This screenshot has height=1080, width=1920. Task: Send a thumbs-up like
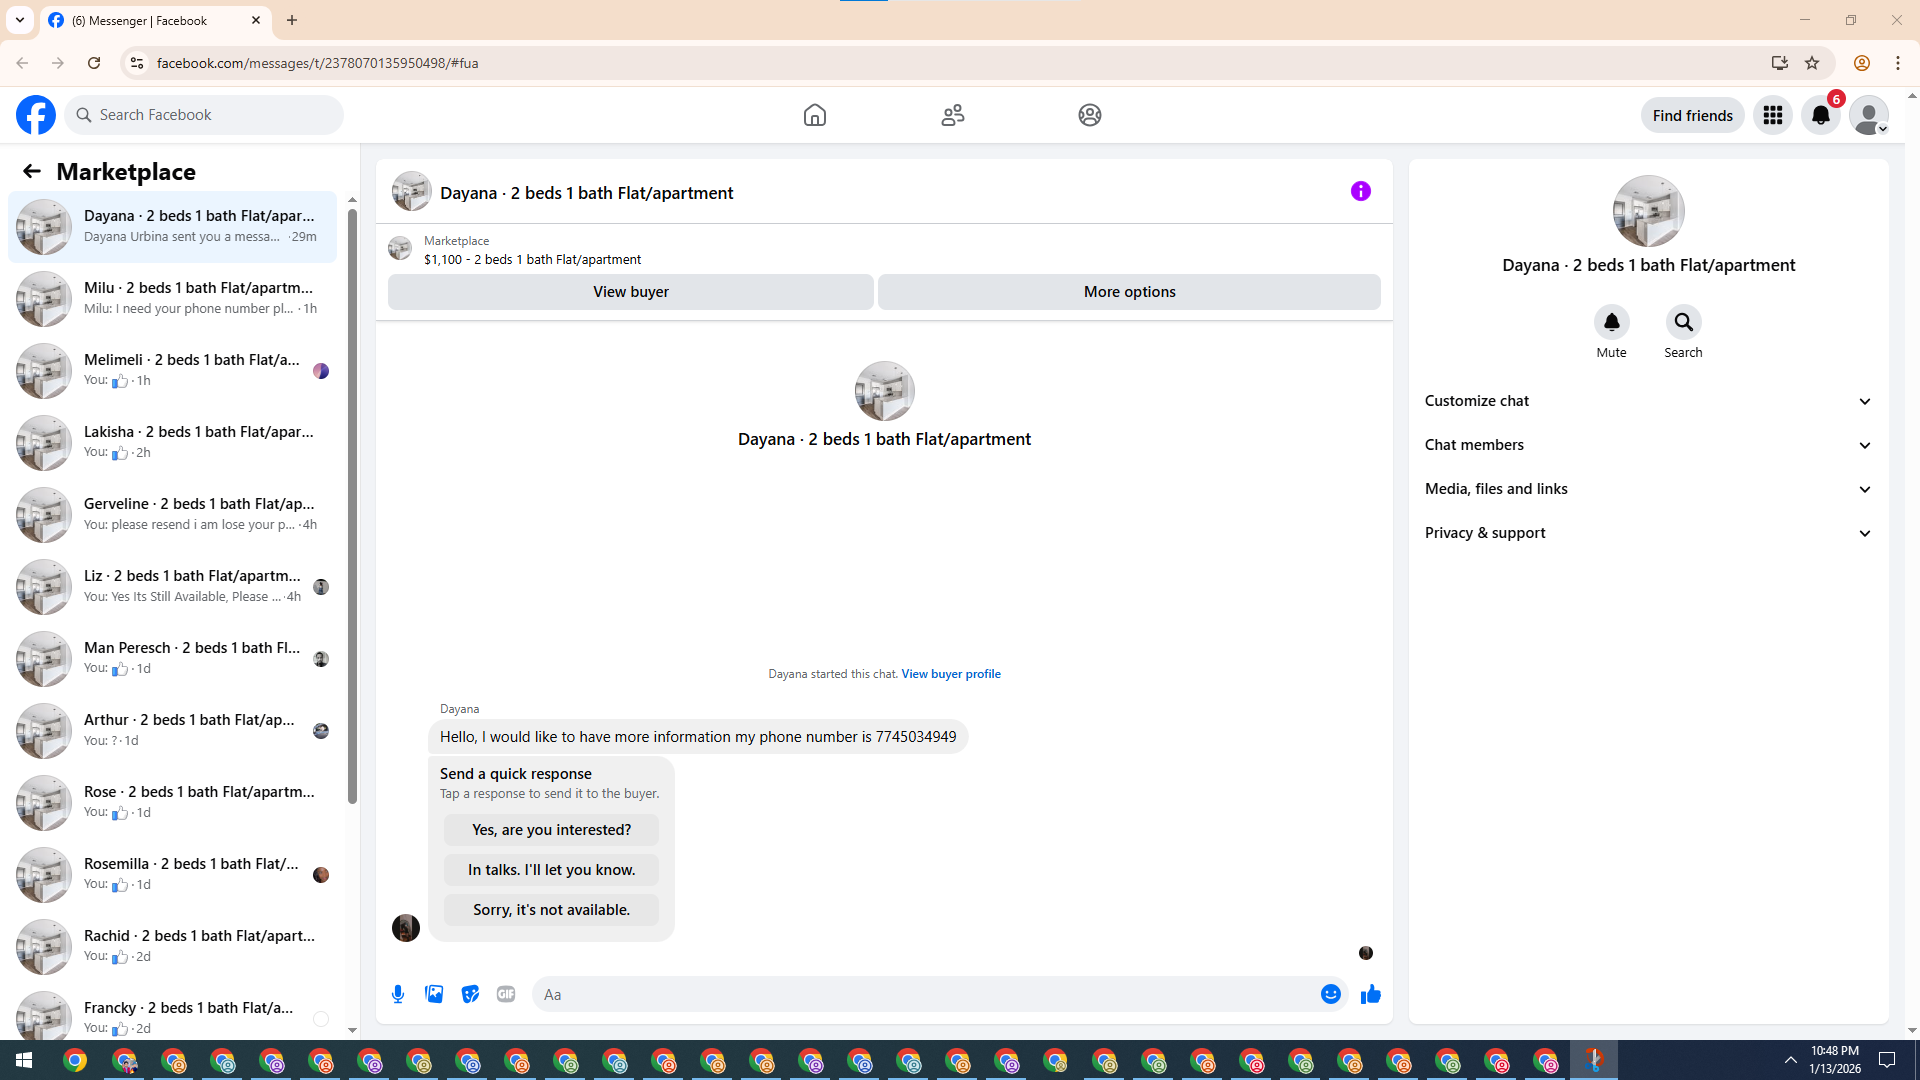(x=1370, y=994)
